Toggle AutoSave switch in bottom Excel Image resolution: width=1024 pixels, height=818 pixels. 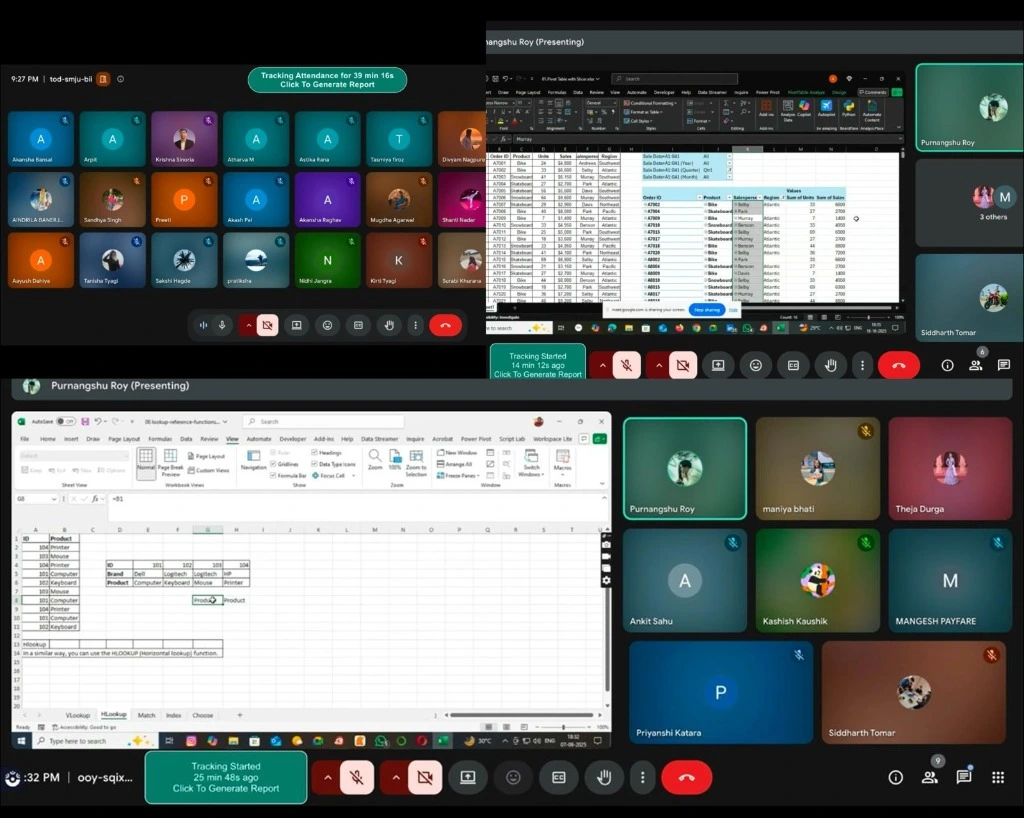[65, 422]
